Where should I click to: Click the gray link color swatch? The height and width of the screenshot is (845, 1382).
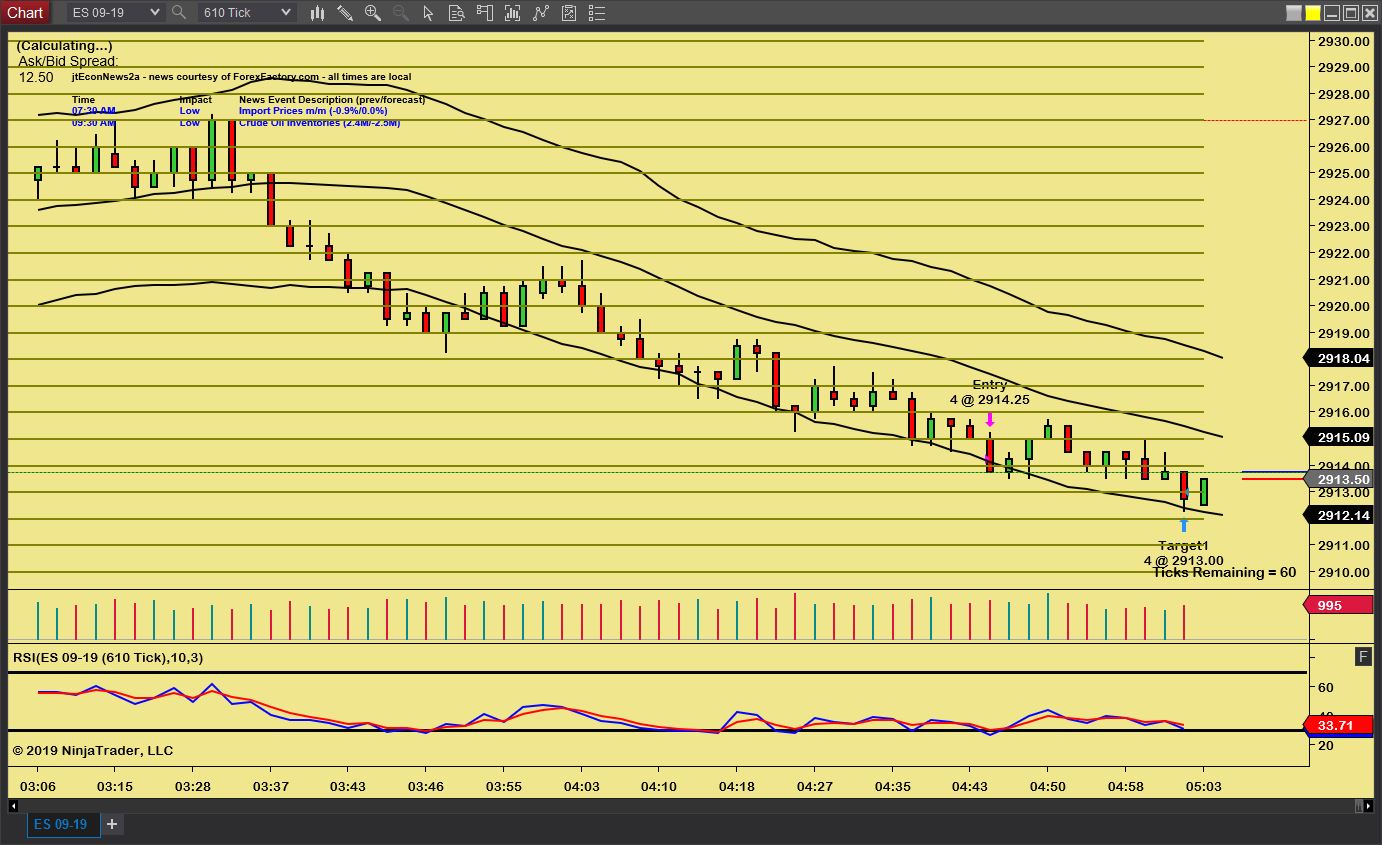pos(1294,13)
